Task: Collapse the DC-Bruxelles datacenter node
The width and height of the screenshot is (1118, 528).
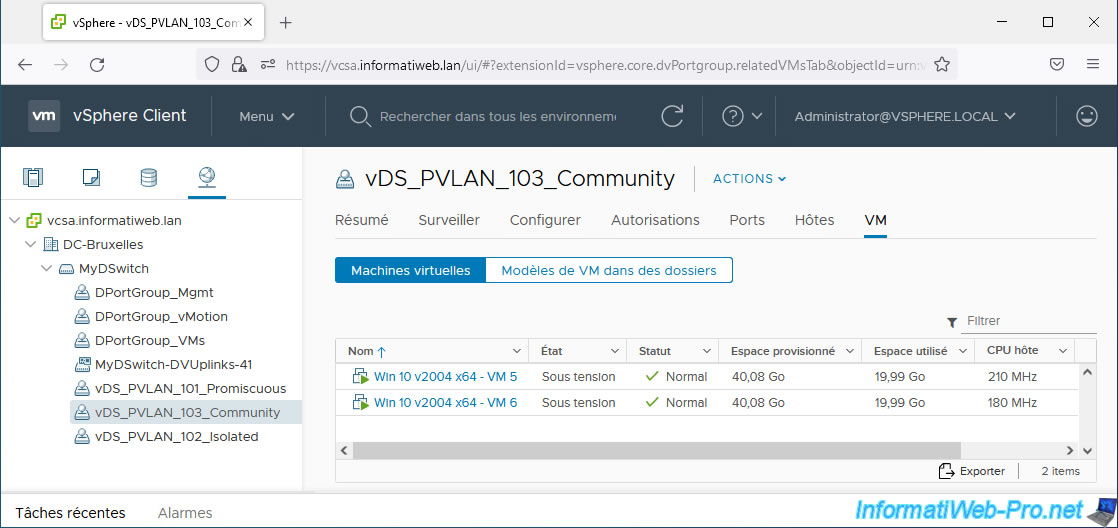Action: pyautogui.click(x=30, y=244)
